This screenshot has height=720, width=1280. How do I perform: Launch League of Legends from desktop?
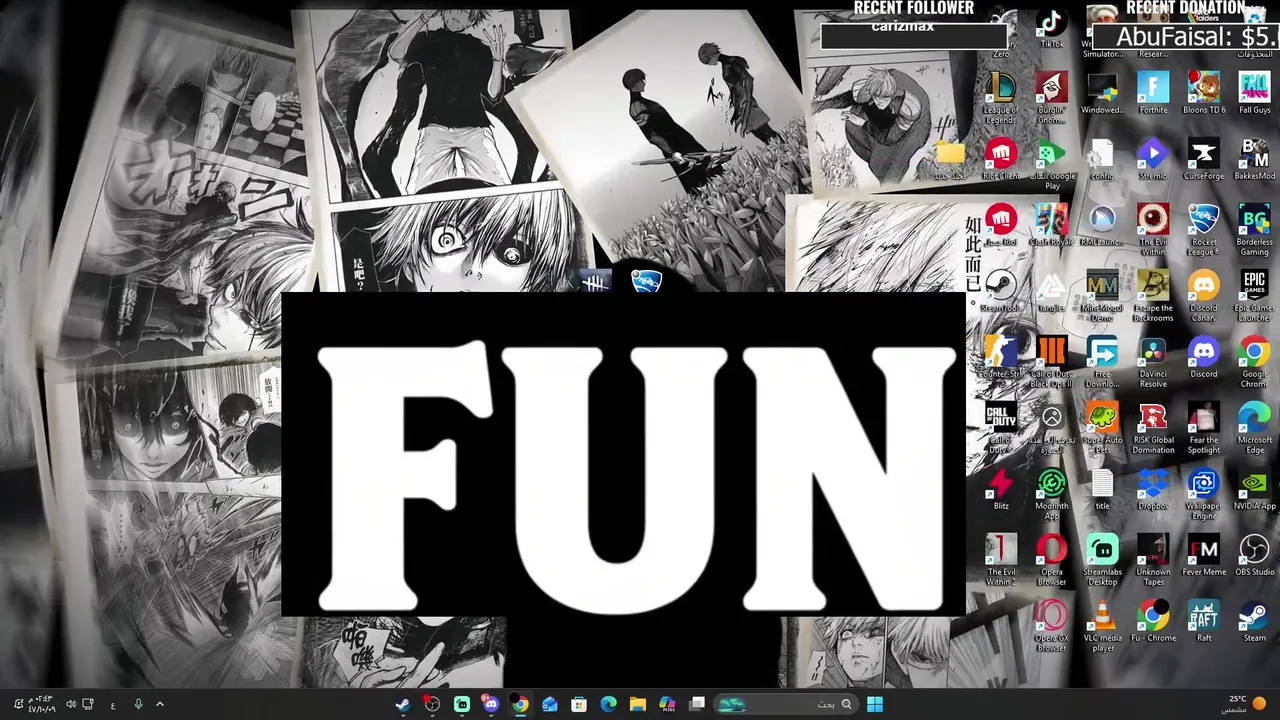tap(1001, 98)
